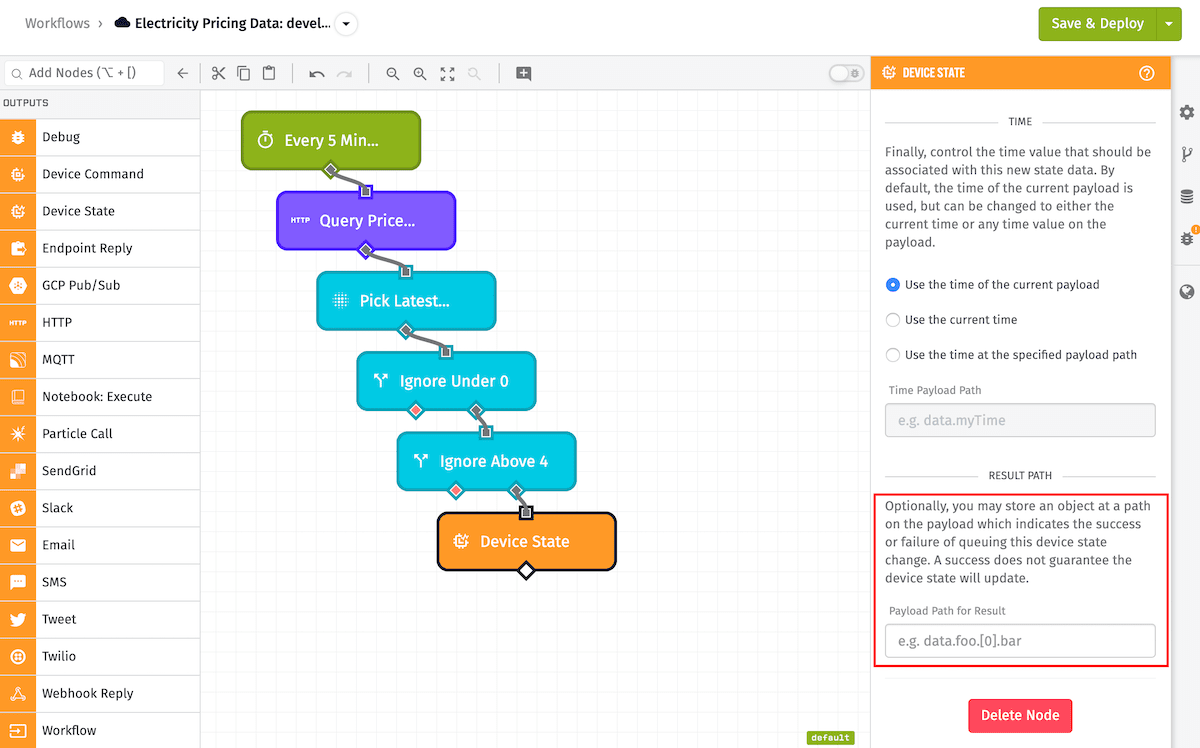Image resolution: width=1200 pixels, height=748 pixels.
Task: Open the workflow name dropdown arrow
Action: 346,23
